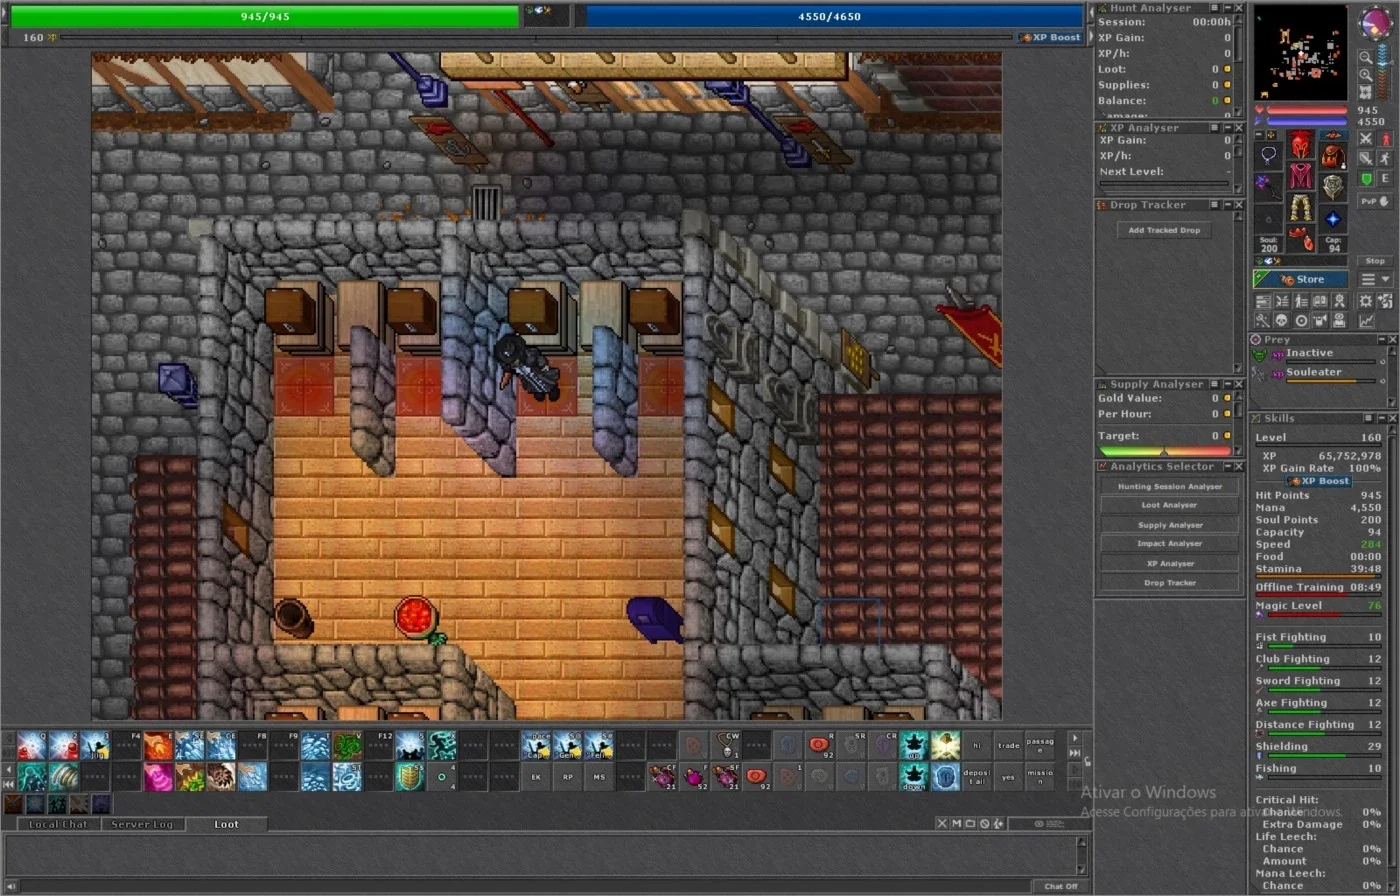Screen dimensions: 1400x896
Task: Click the logout door icon
Action: click(x=1385, y=301)
